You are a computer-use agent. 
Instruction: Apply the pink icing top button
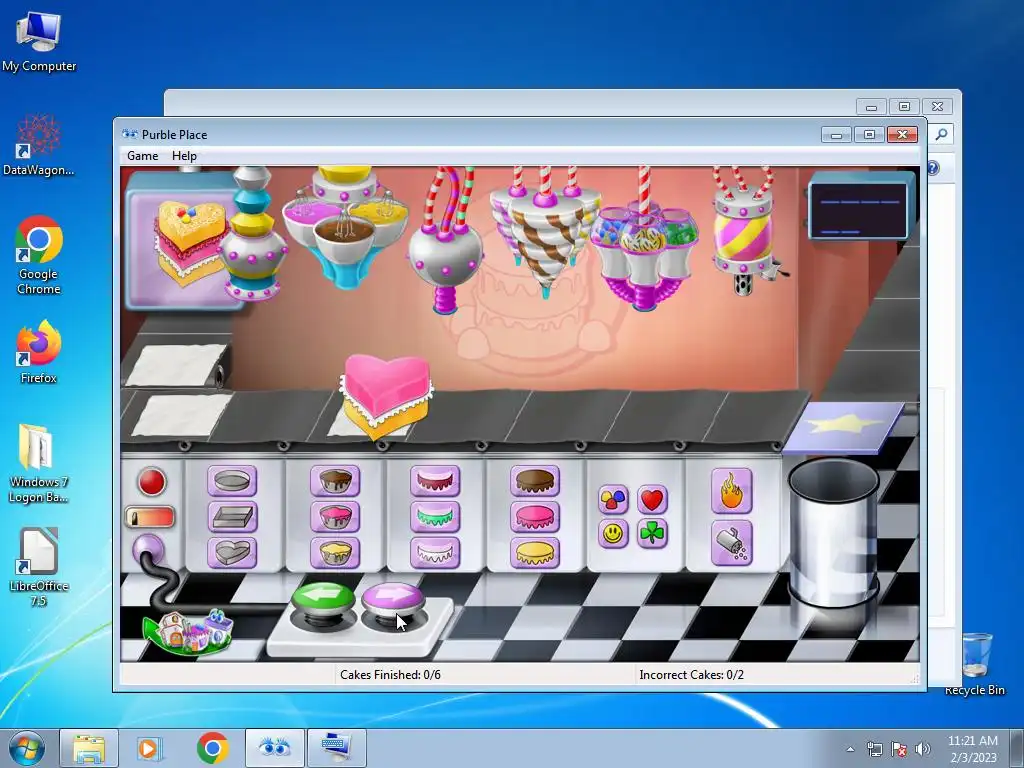click(535, 517)
